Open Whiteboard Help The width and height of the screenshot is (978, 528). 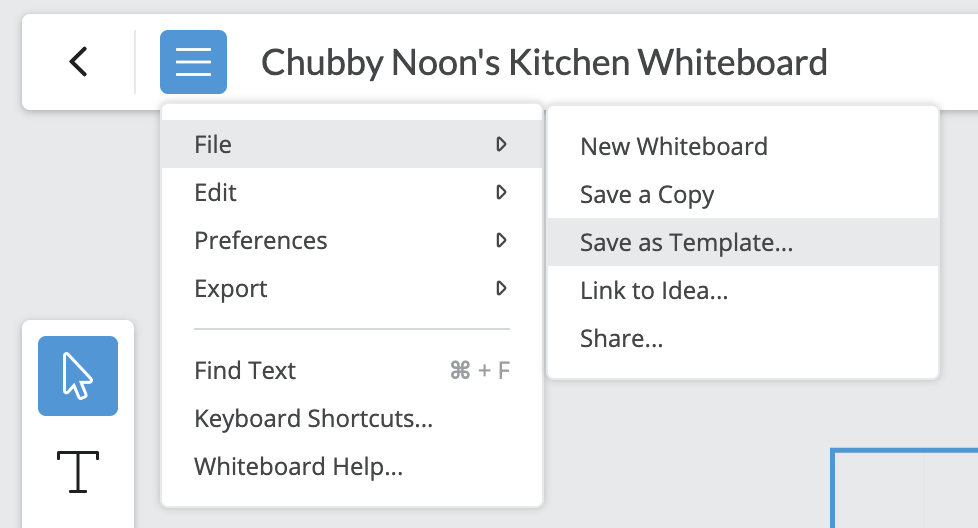pos(352,466)
